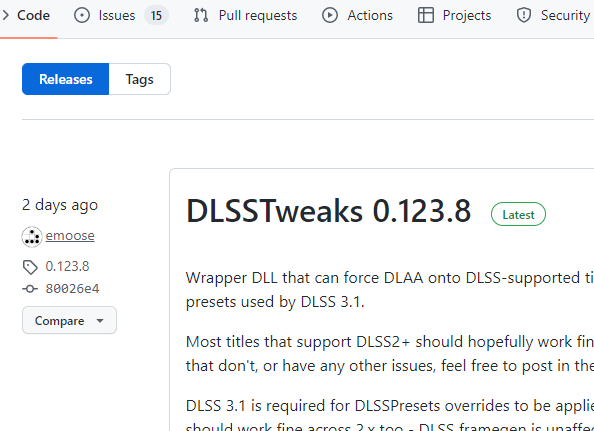Screen dimensions: 594x431
Task: Open commit 80026e4 link
Action: point(72,289)
